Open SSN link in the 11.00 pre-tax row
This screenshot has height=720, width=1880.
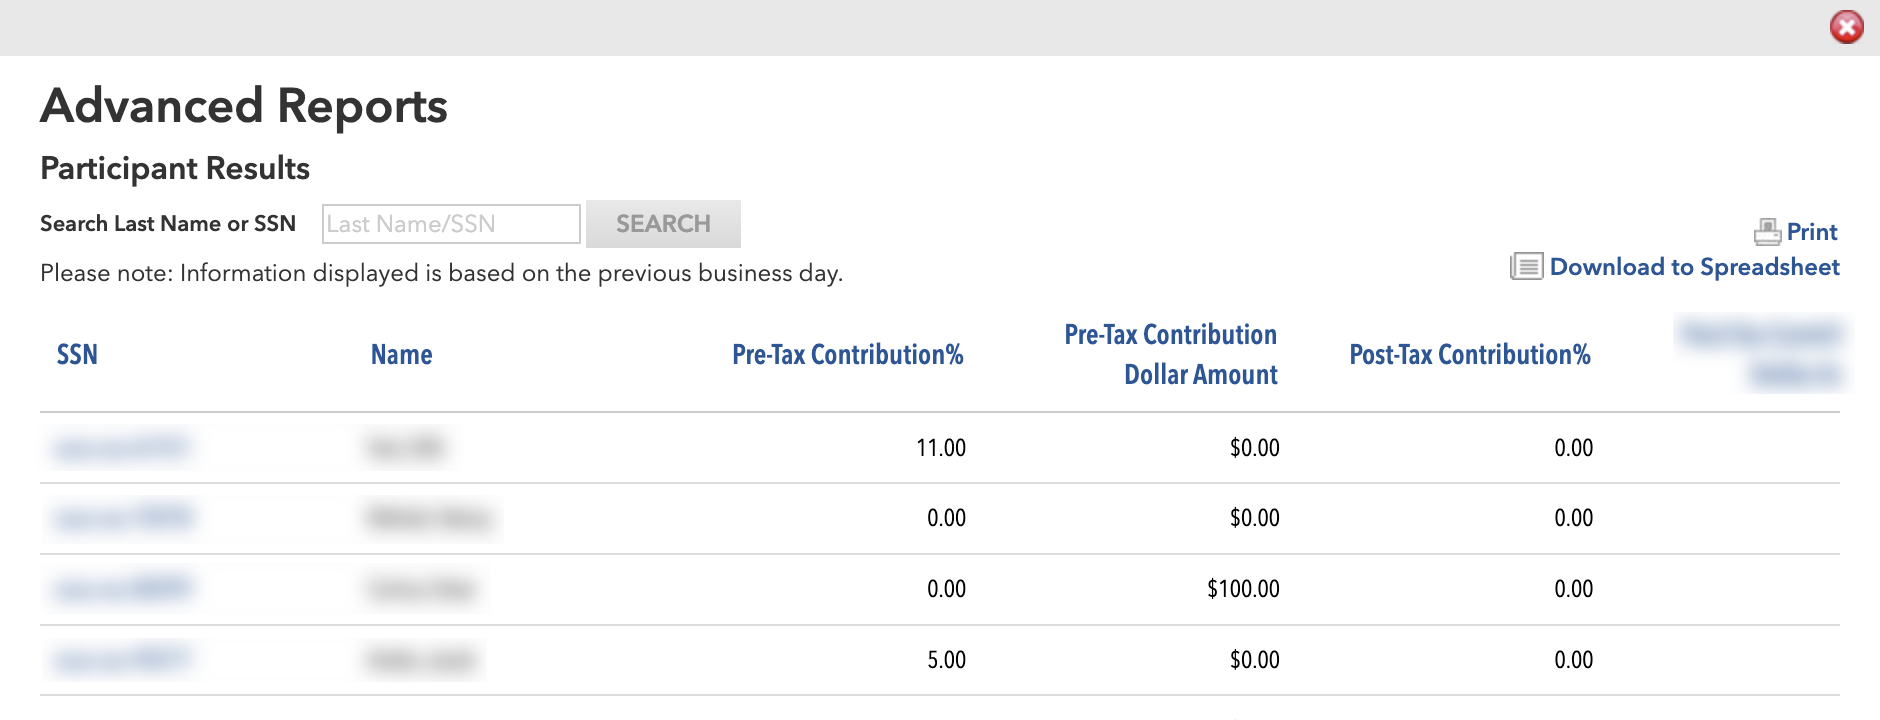122,448
